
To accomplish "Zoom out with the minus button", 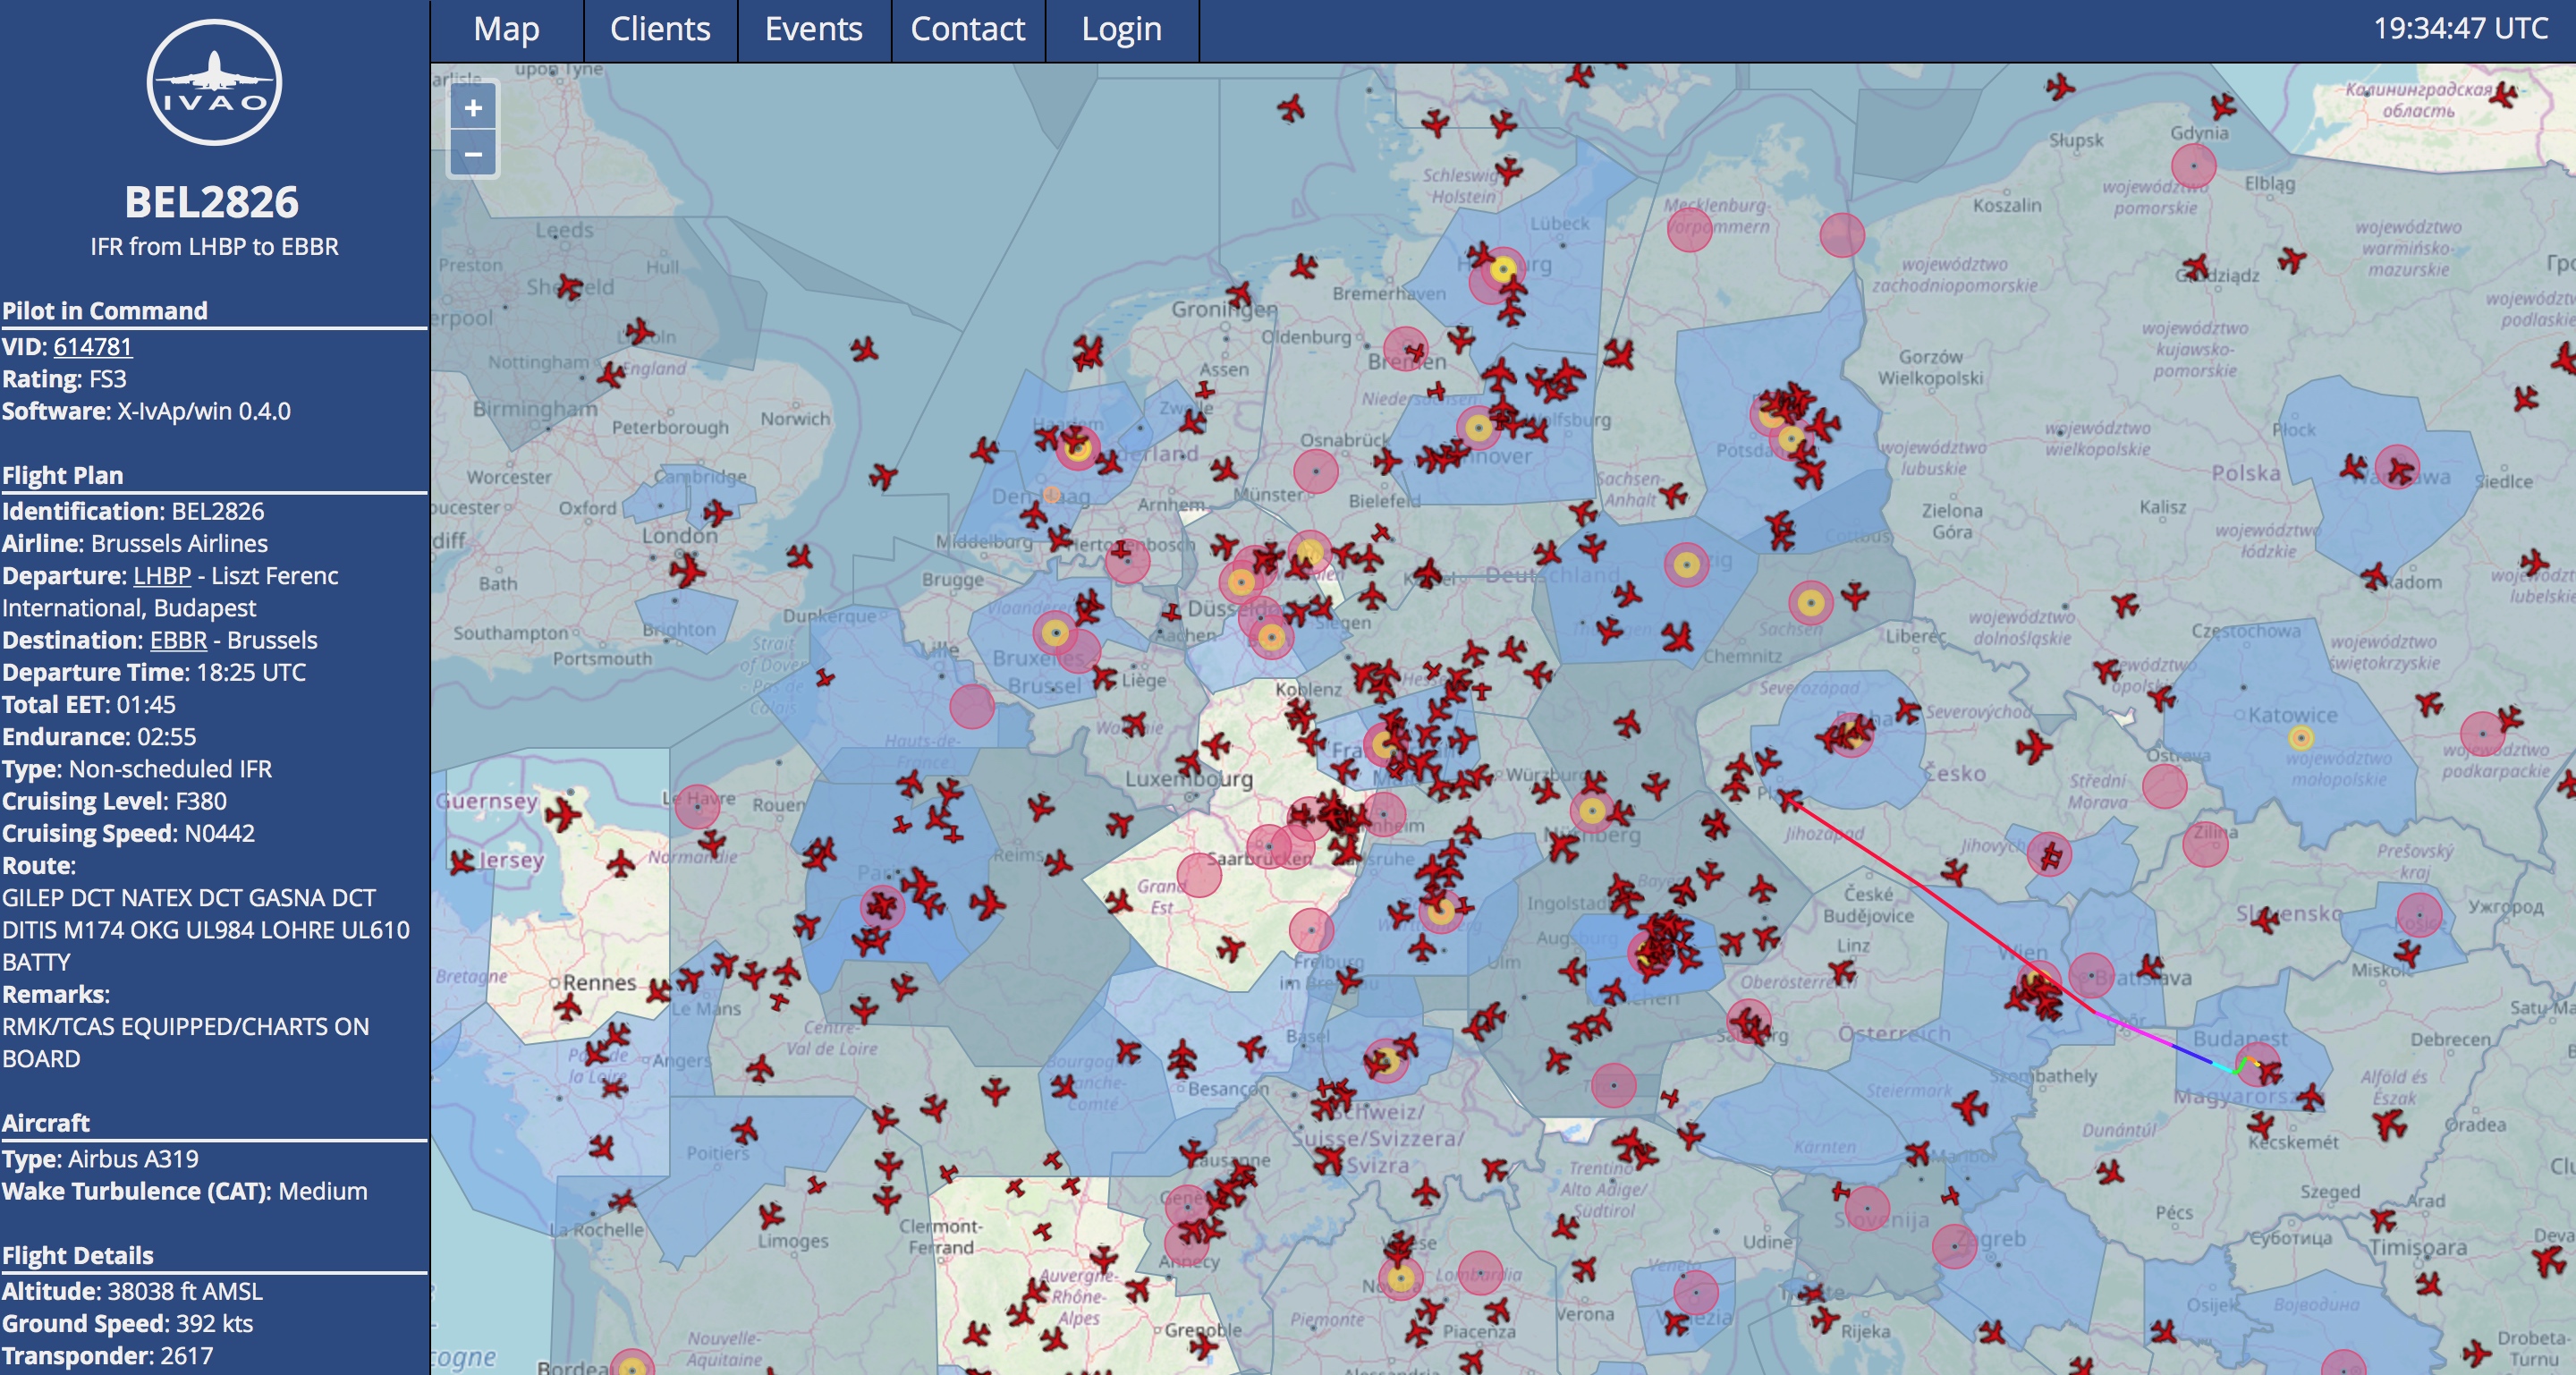I will coord(473,154).
